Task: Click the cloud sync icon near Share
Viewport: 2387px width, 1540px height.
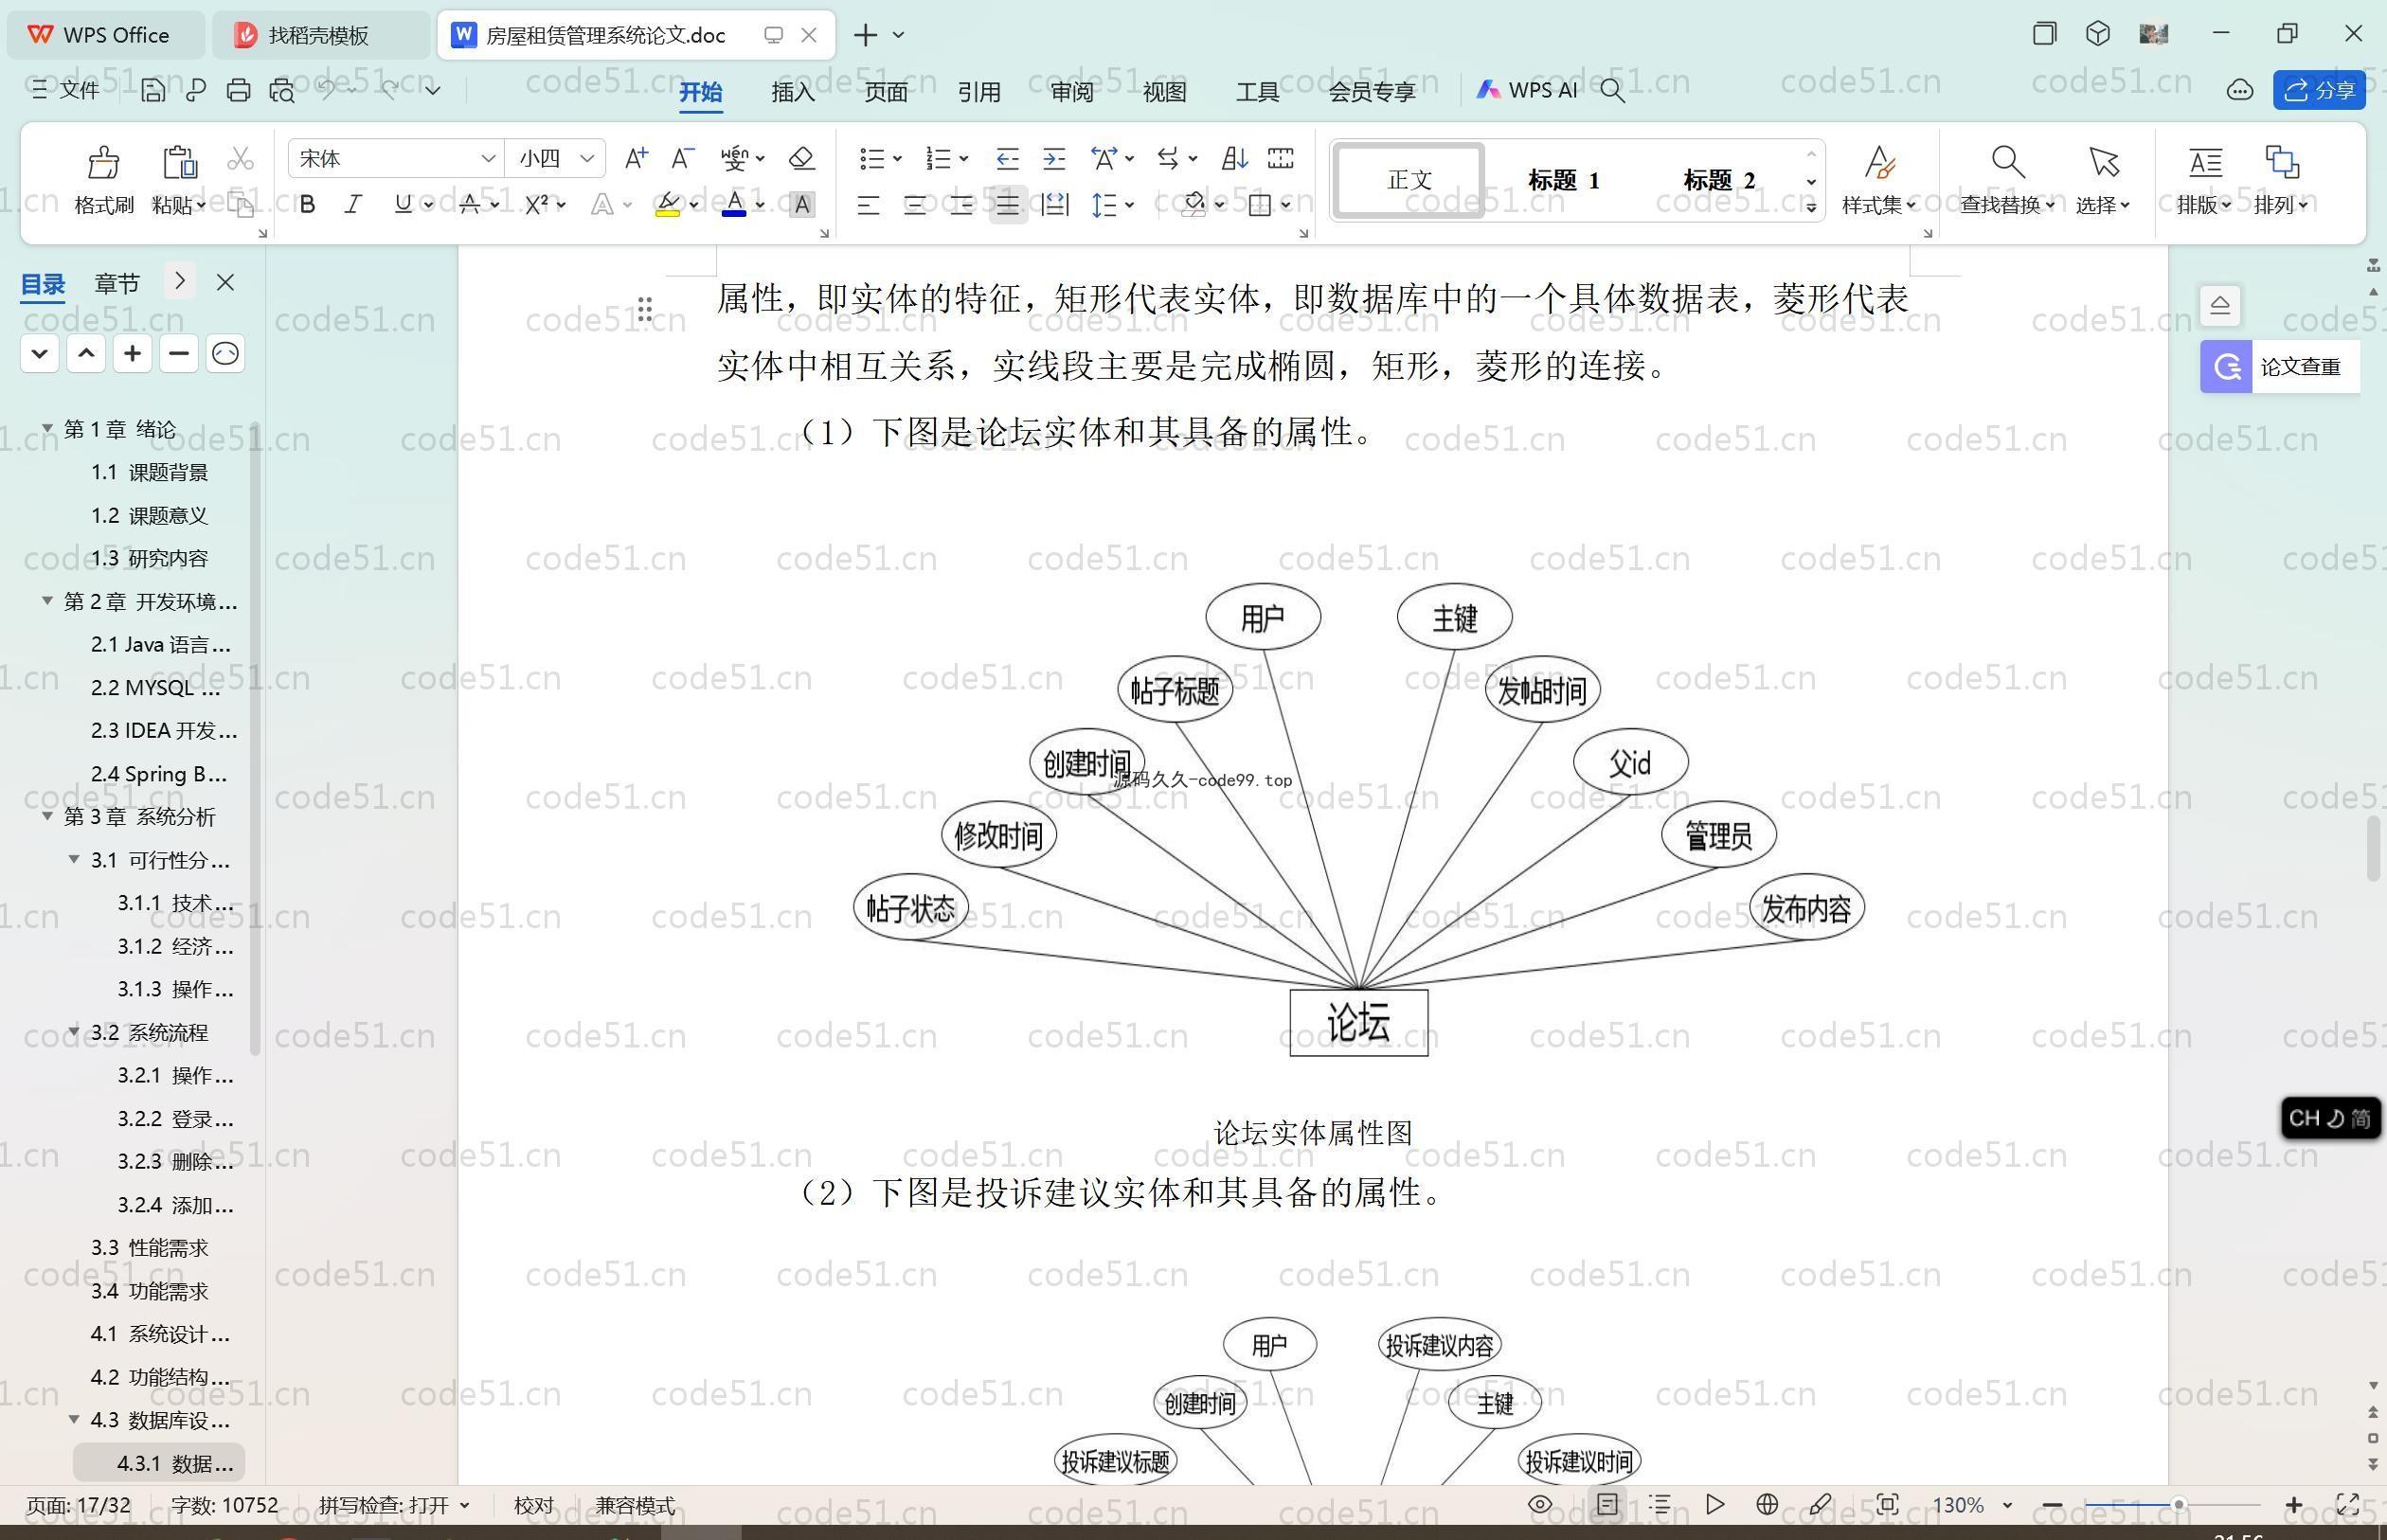Action: coord(2239,90)
